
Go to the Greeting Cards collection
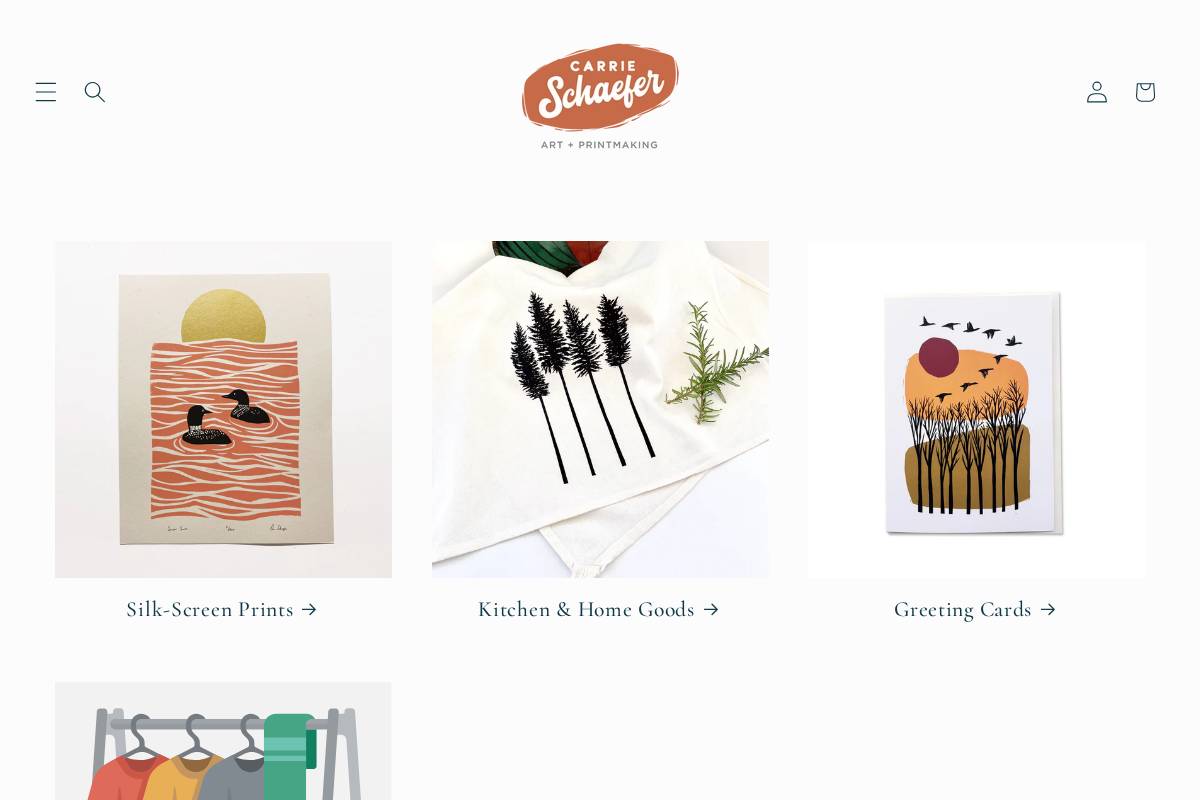coord(975,609)
